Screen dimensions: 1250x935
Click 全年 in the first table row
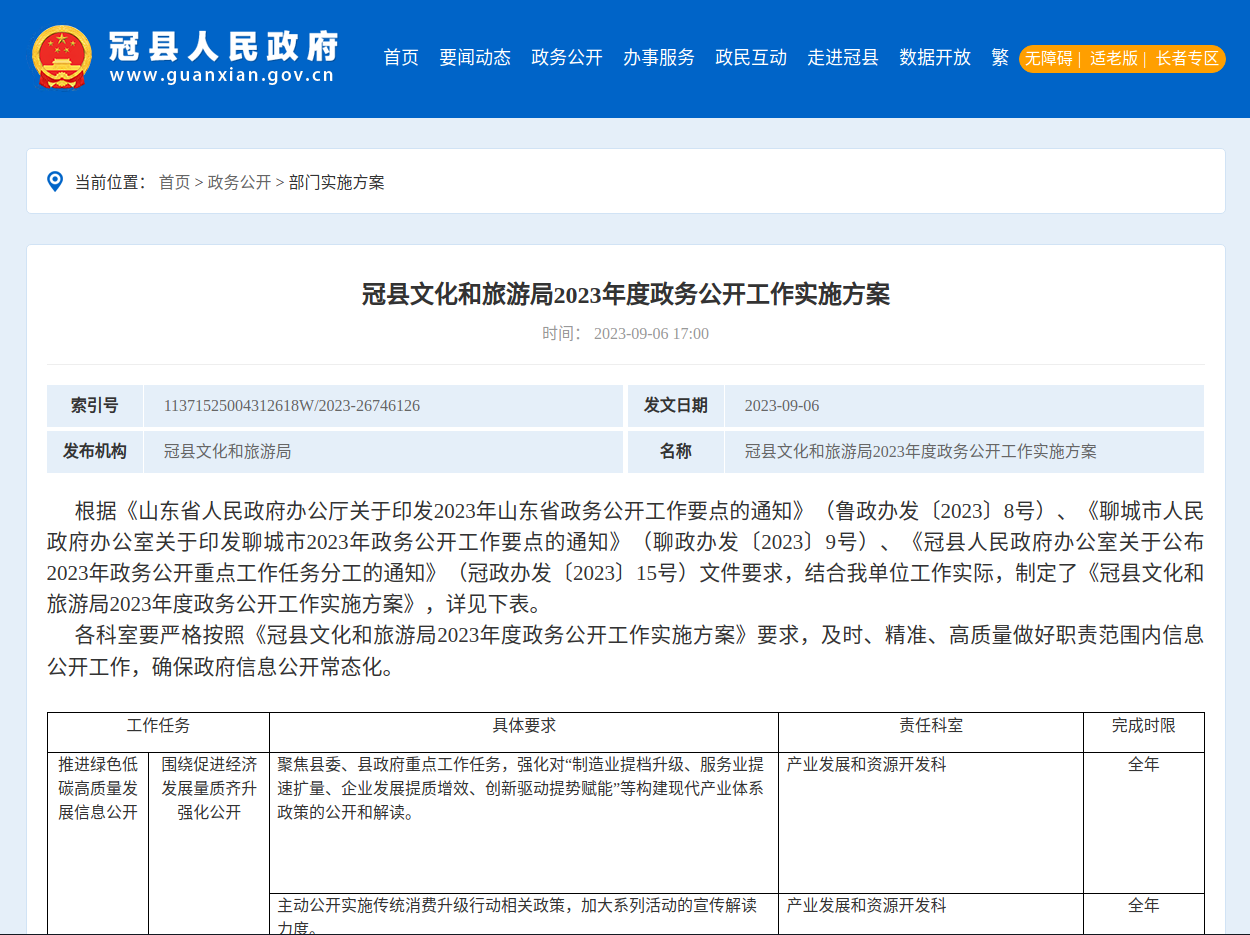[x=1144, y=765]
